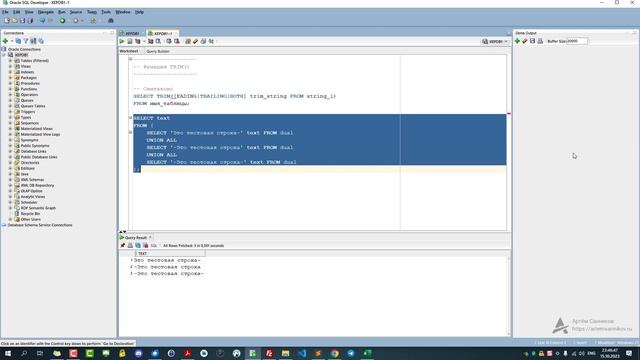Click the Commit icon in worksheet toolbar

click(x=169, y=41)
